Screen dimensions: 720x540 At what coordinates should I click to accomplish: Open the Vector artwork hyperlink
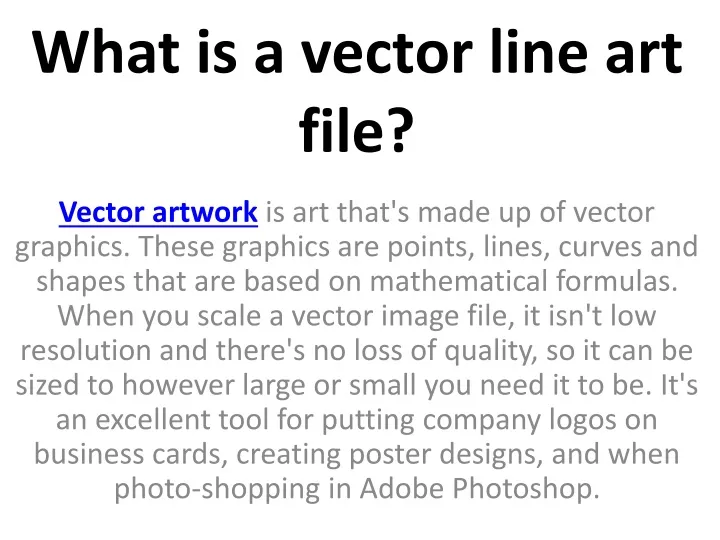(x=158, y=213)
